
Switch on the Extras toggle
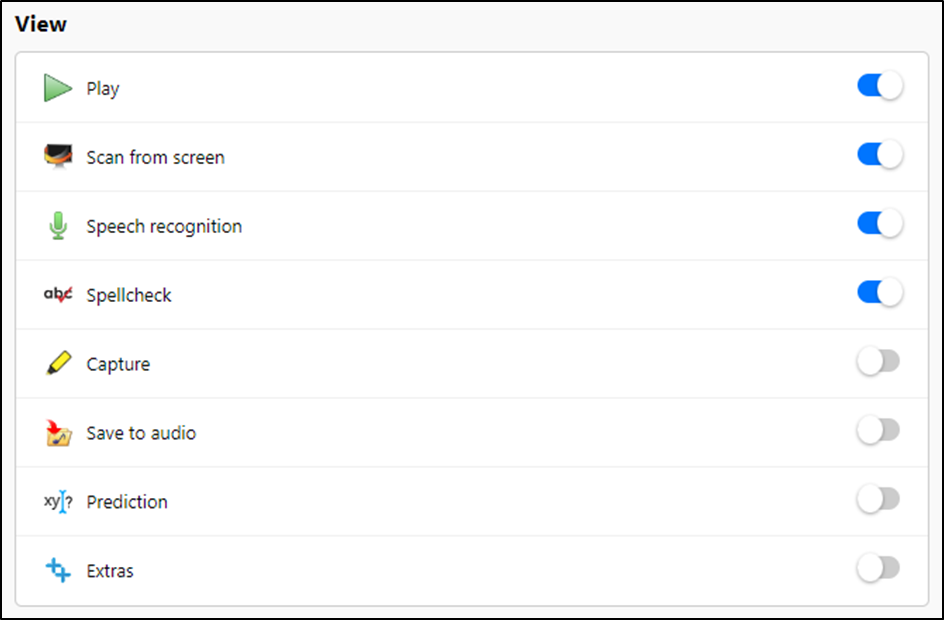click(879, 569)
